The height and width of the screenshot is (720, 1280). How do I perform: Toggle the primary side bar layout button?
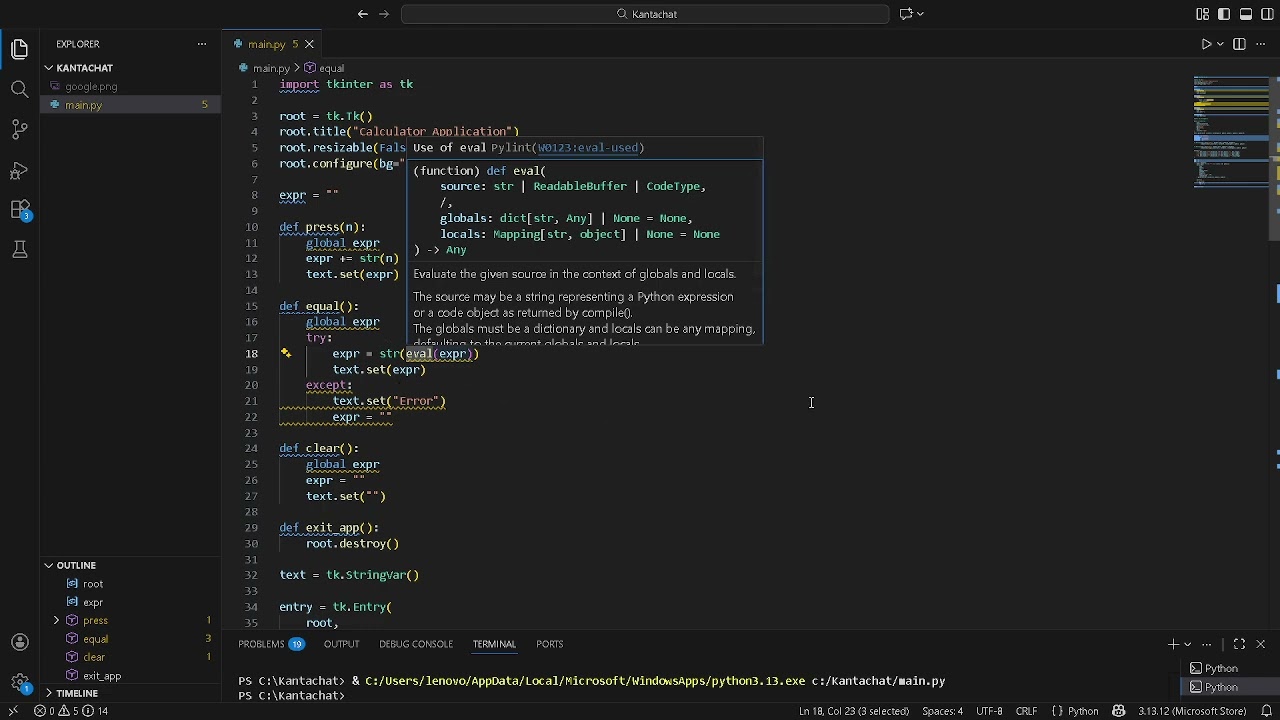(x=1224, y=14)
